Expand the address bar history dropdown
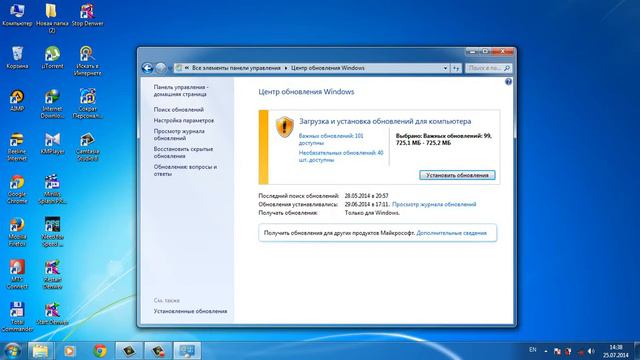 click(445, 68)
